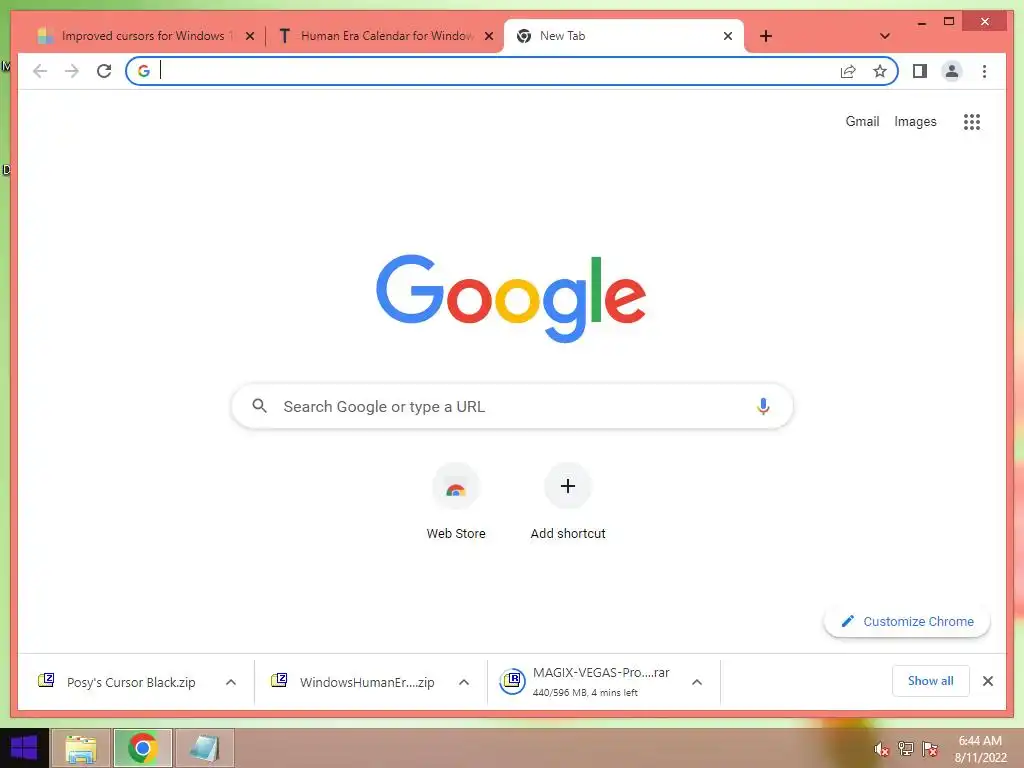
Task: Open Chrome's three-dot menu
Action: (984, 71)
